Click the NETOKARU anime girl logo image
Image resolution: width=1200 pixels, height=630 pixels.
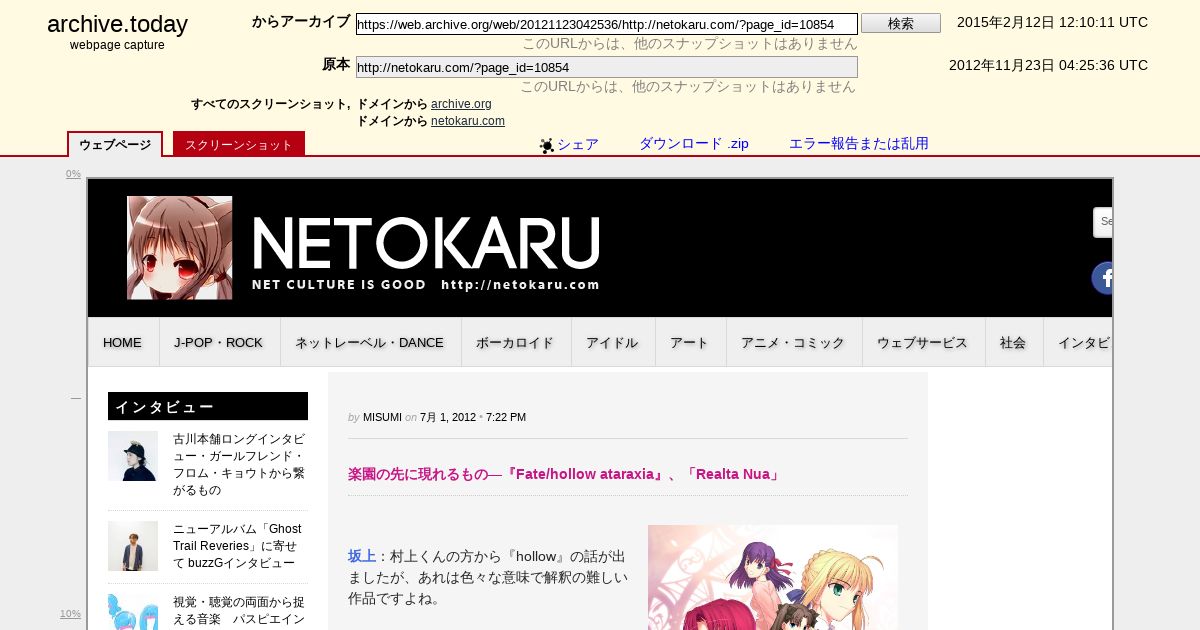click(180, 248)
